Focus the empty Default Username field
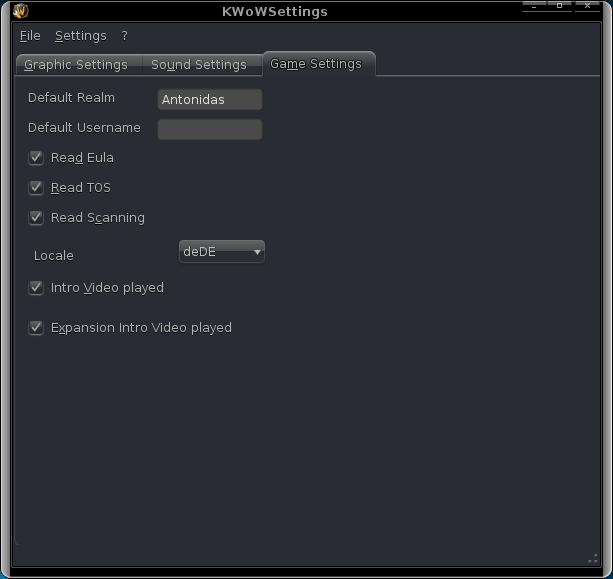 (210, 129)
